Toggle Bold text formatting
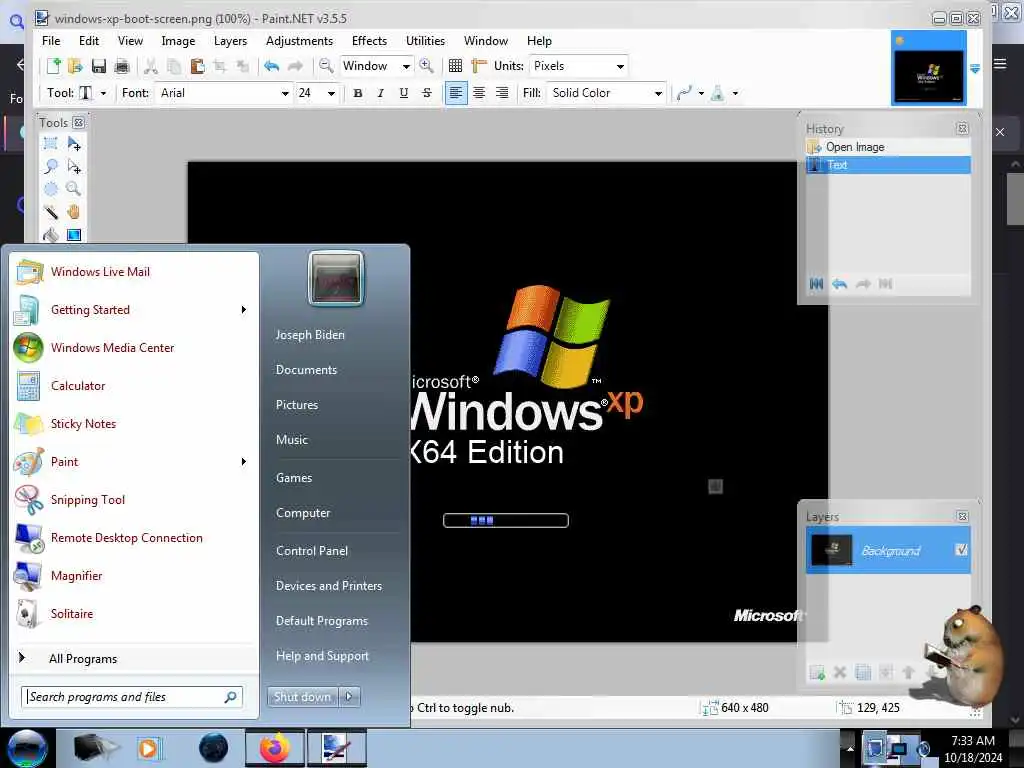This screenshot has width=1024, height=768. [358, 93]
